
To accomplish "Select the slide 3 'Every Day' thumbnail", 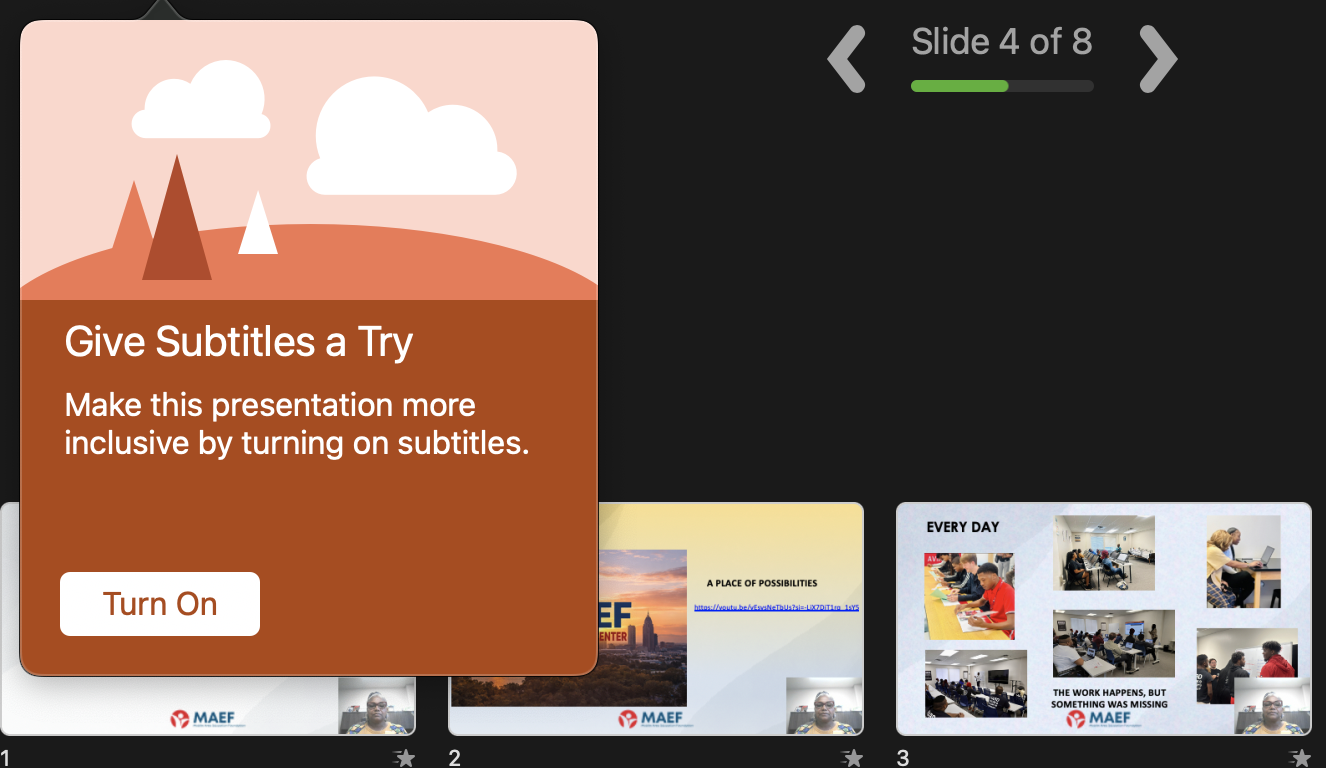I will (1103, 618).
